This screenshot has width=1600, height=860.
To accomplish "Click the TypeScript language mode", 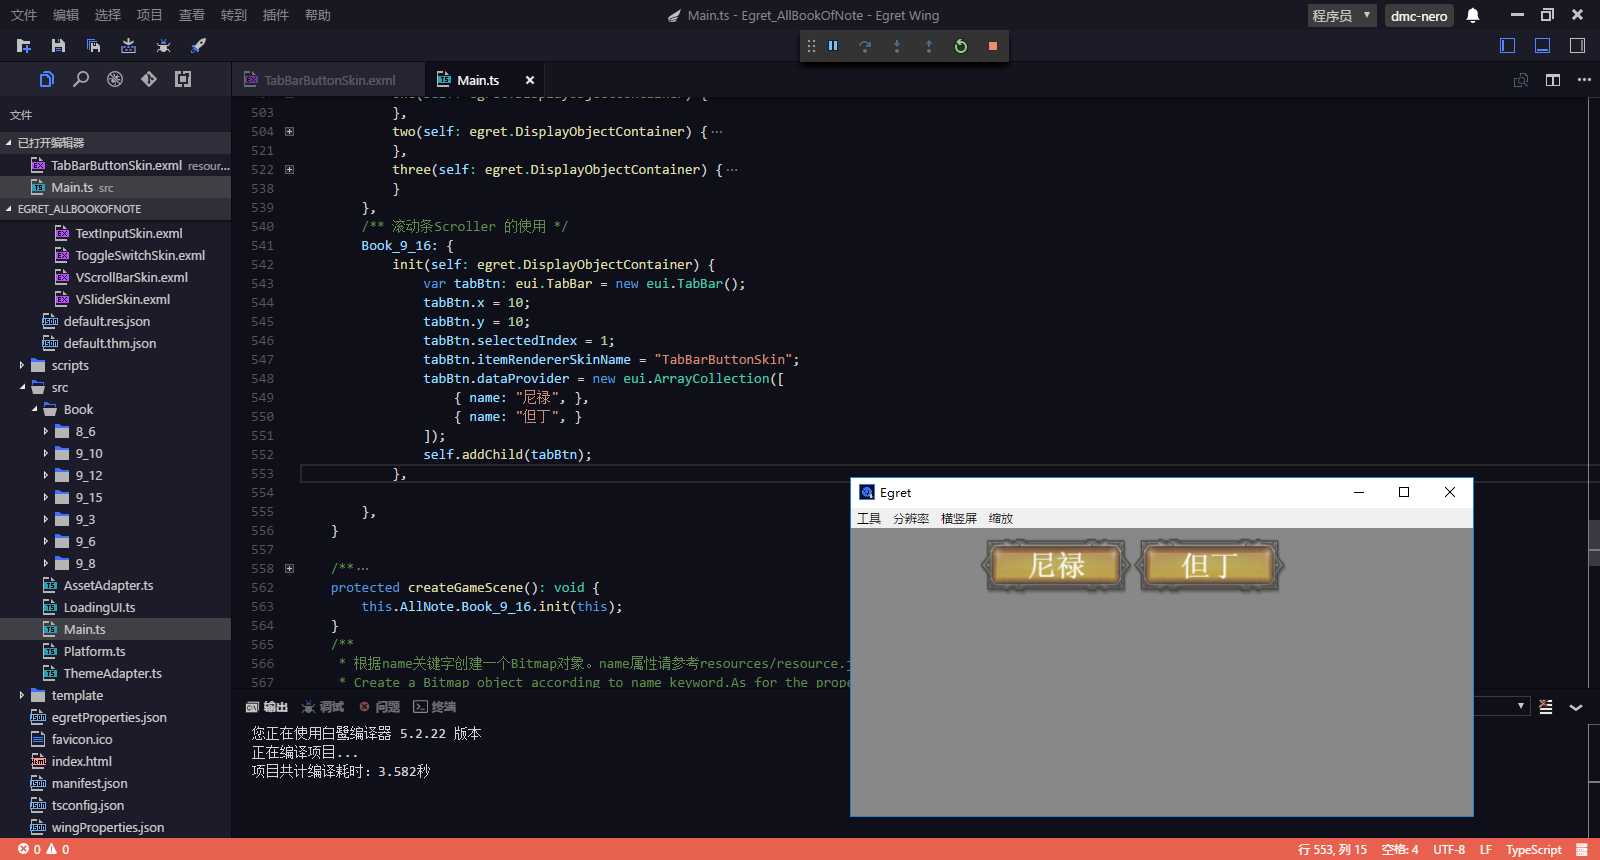I will (1533, 849).
